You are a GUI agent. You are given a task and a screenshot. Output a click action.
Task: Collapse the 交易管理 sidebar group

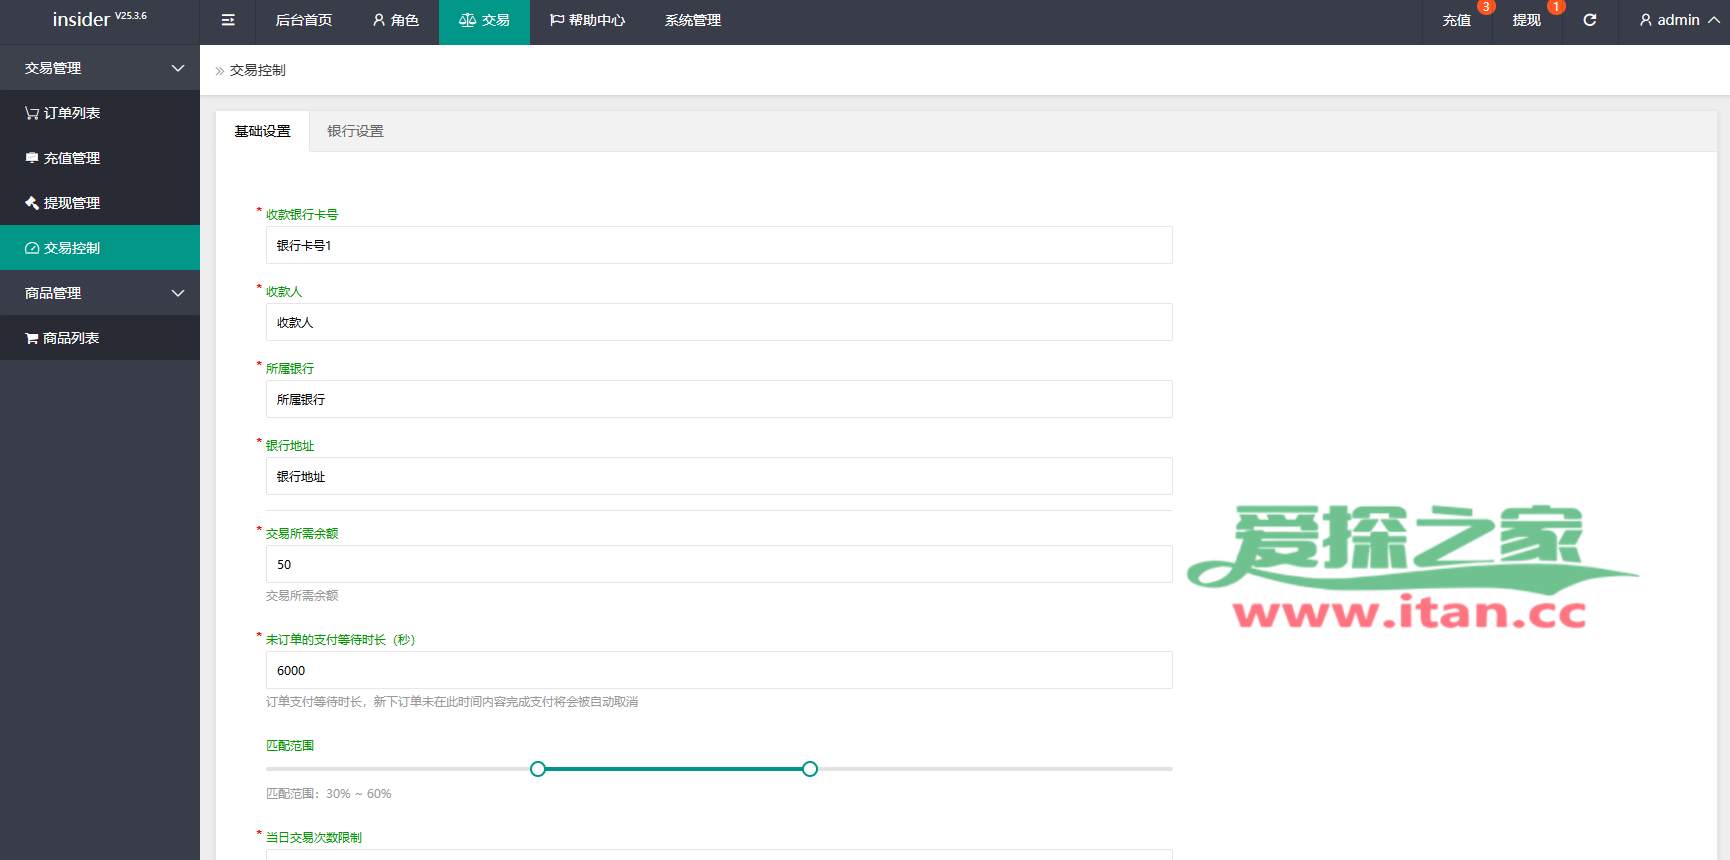[x=100, y=68]
